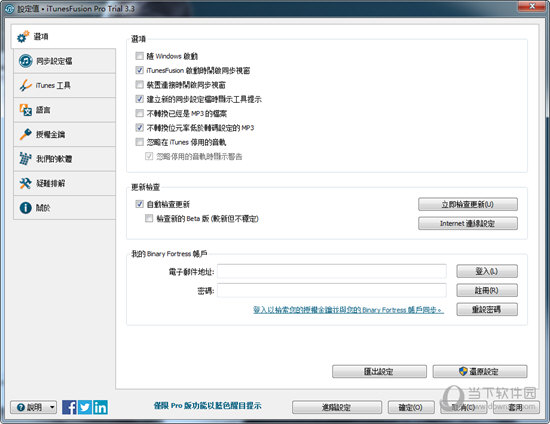The image size is (550, 424).
Task: Open the Facebook share icon
Action: pyautogui.click(x=69, y=407)
